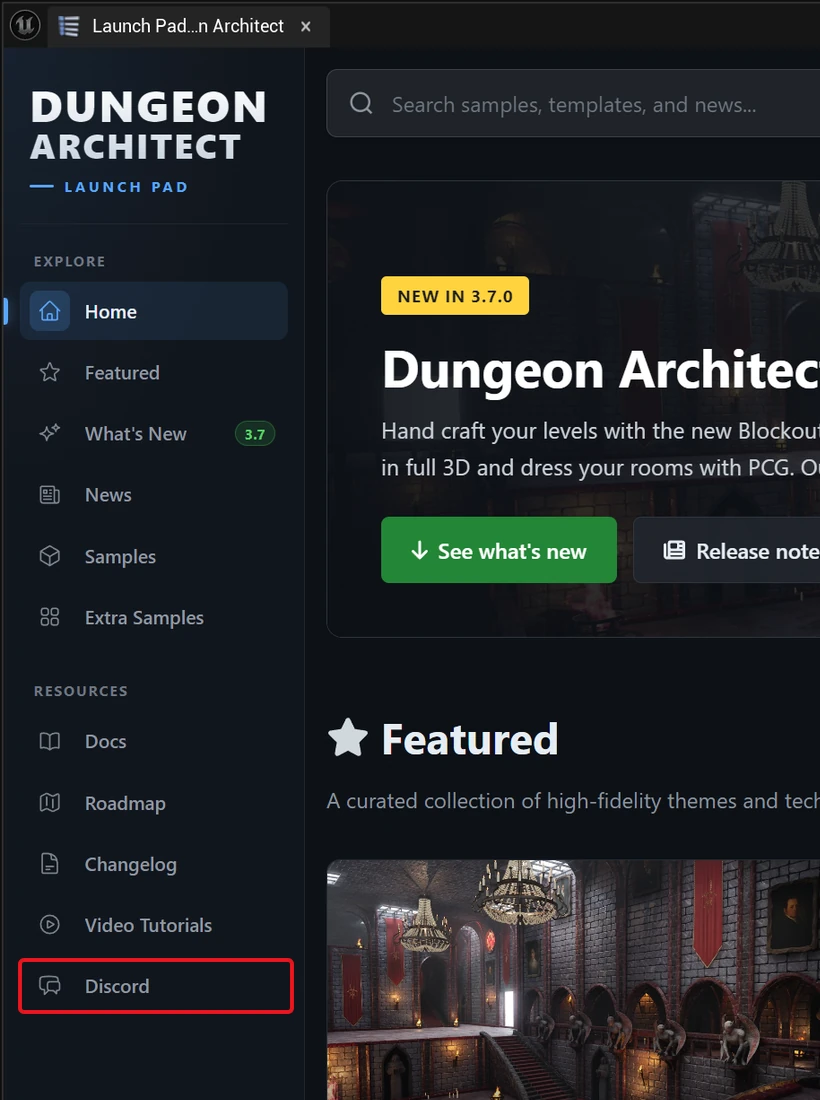The image size is (820, 1100).
Task: Click the Featured star icon in sidebar
Action: point(50,373)
